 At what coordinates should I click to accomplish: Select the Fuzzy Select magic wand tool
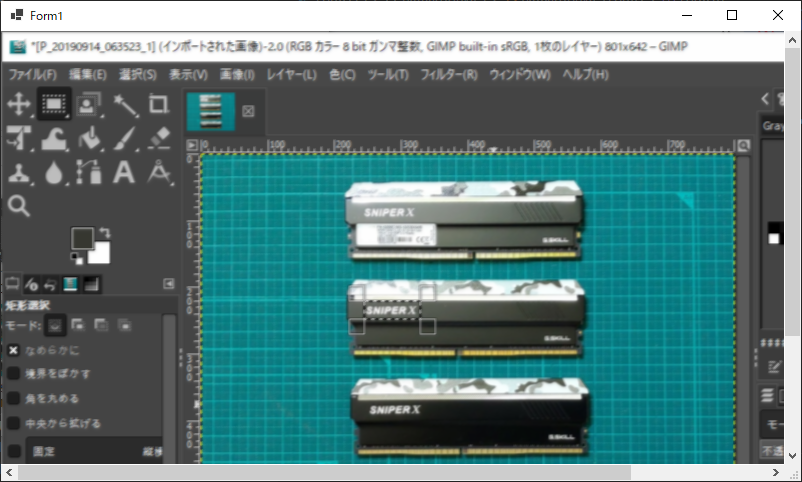[124, 104]
